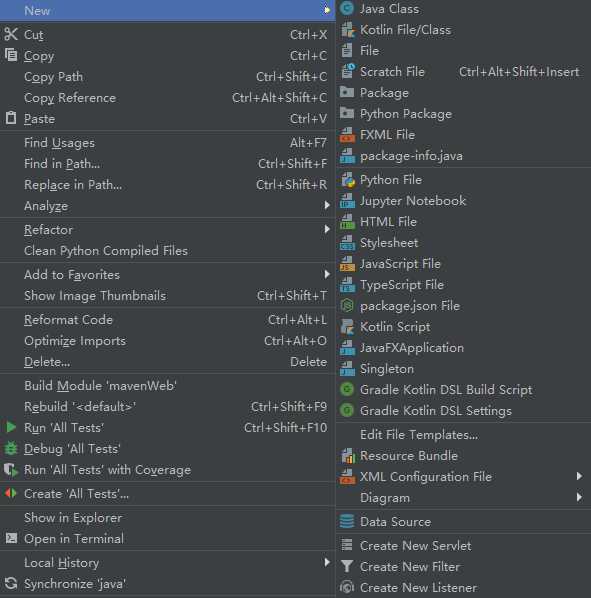Expand the New submenu arrow
591x598 pixels.
[x=326, y=10]
